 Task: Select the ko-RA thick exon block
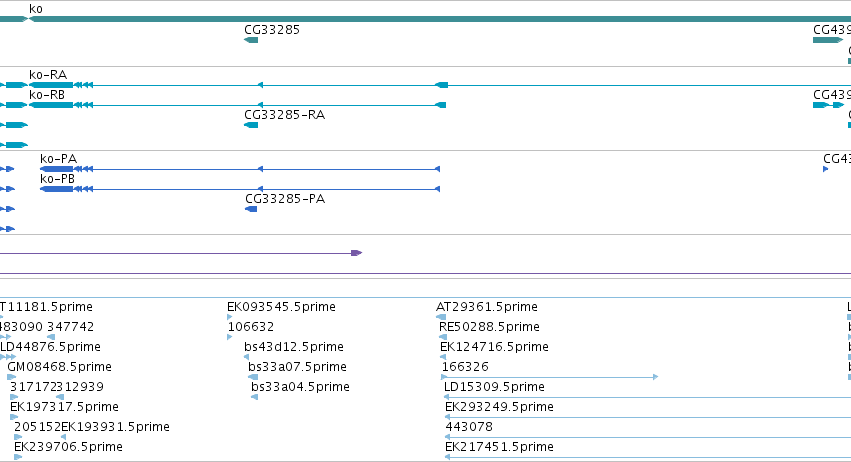[x=51, y=85]
